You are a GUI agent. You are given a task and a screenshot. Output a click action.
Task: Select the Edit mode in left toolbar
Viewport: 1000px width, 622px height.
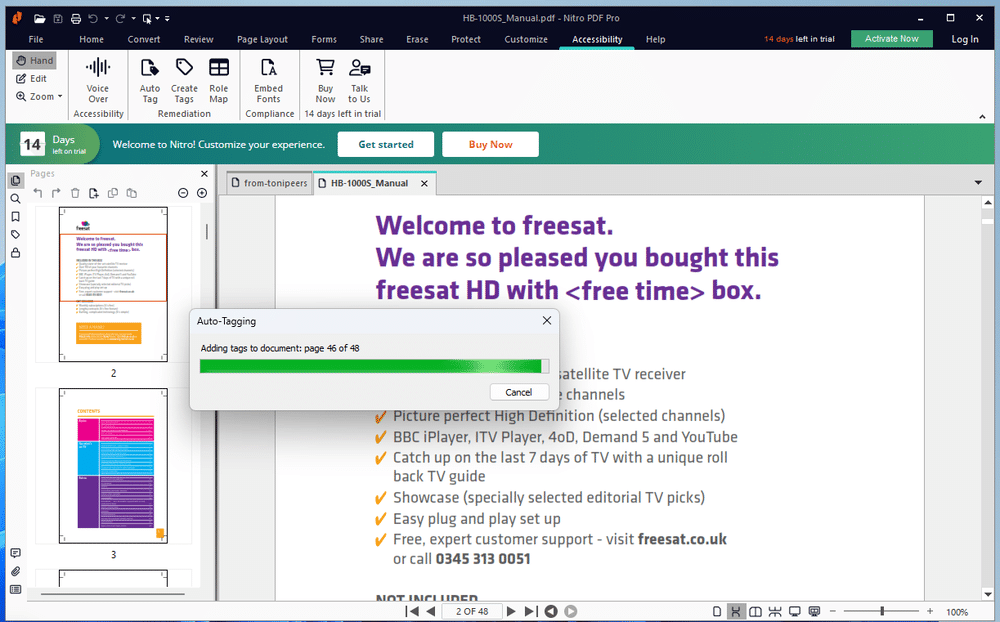pos(33,78)
